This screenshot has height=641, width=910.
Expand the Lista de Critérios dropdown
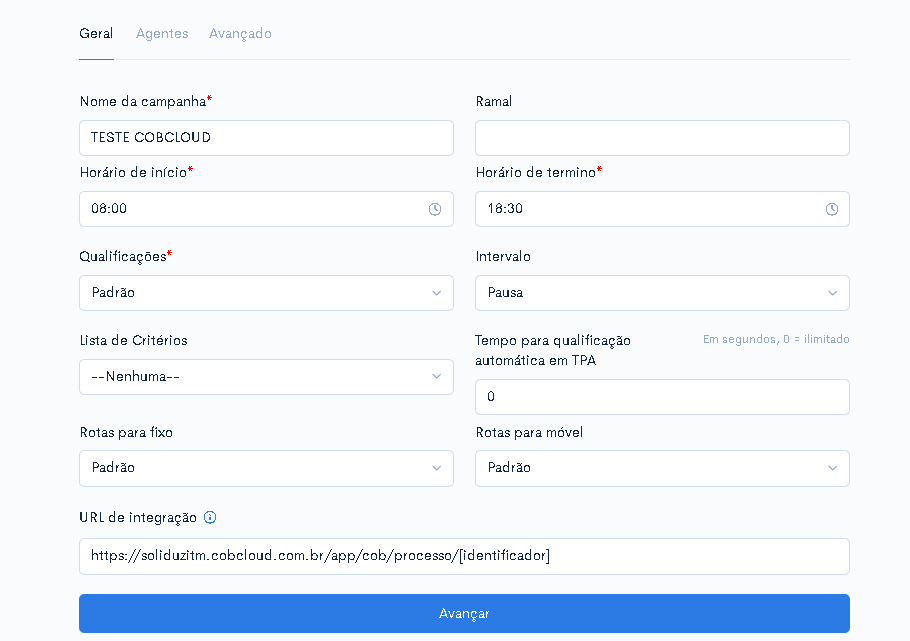click(x=266, y=377)
